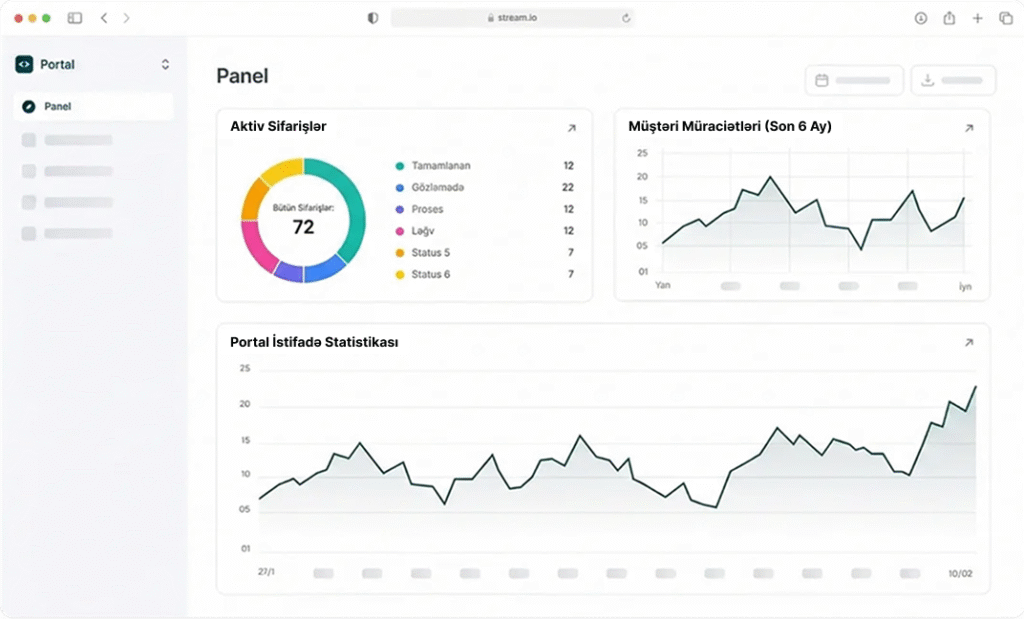The width and height of the screenshot is (1024, 619).
Task: Open the Portal workspace switcher dropdown
Action: 165,64
